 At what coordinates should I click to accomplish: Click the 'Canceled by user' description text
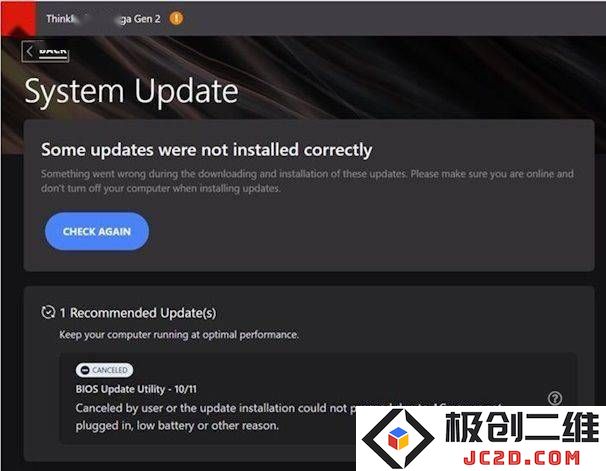point(214,417)
